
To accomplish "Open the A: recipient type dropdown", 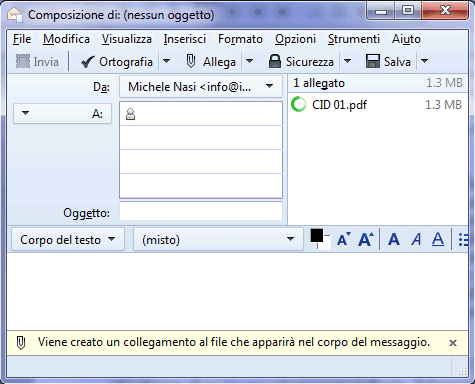I will pos(62,114).
